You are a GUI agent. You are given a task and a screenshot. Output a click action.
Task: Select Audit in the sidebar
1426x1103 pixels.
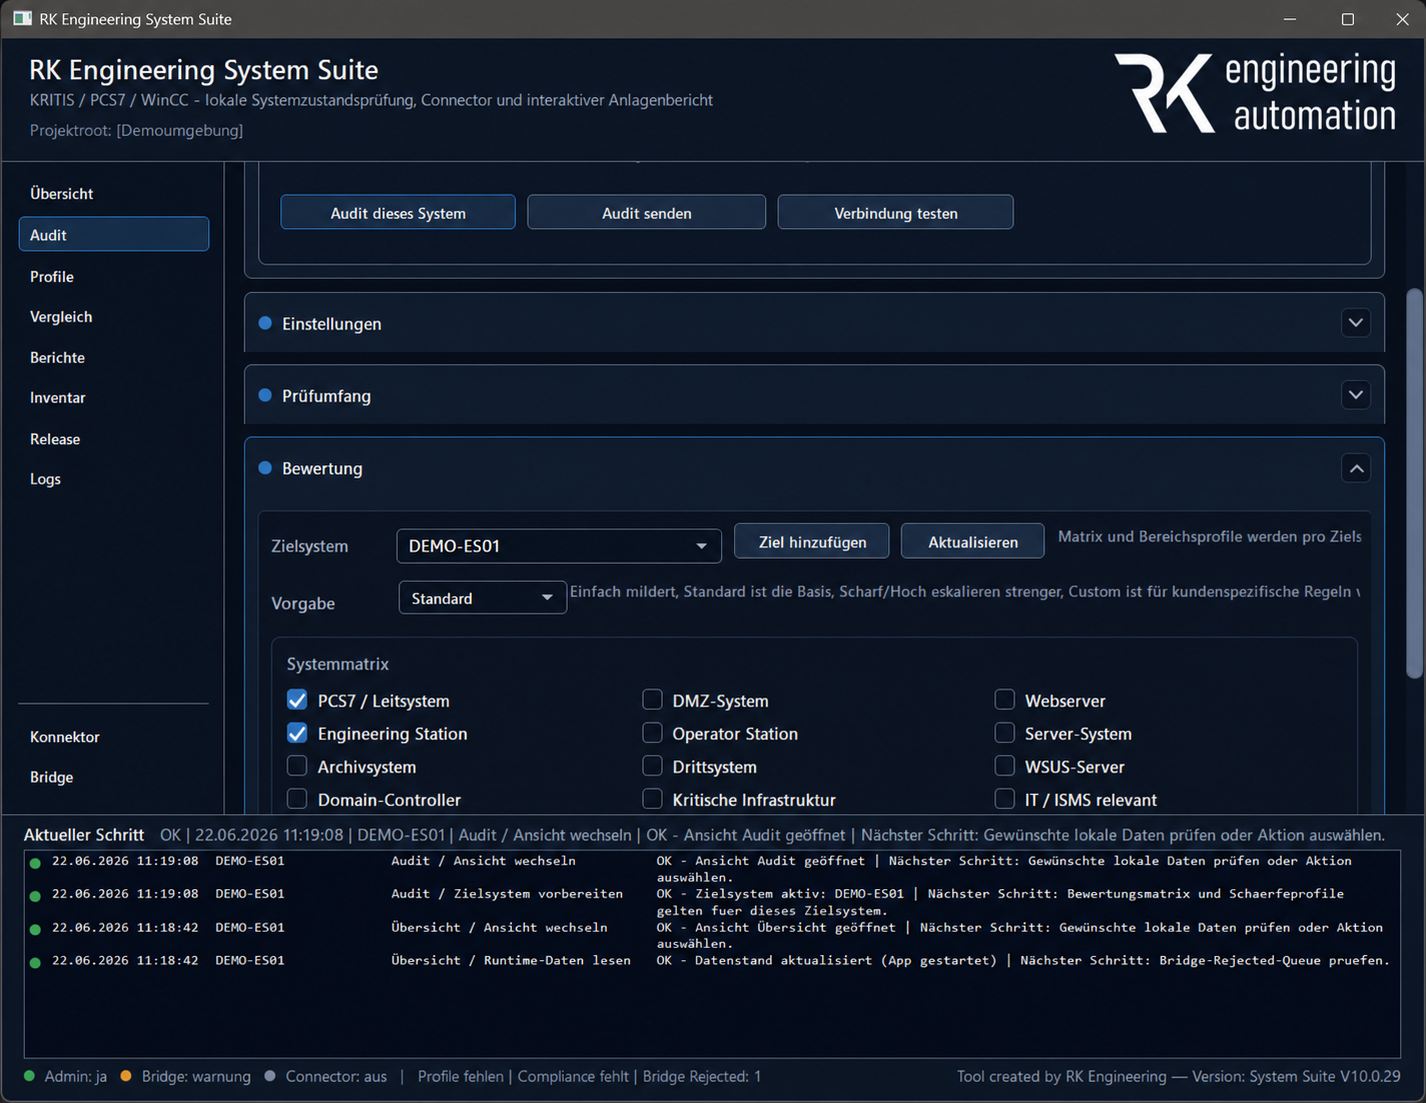point(113,234)
